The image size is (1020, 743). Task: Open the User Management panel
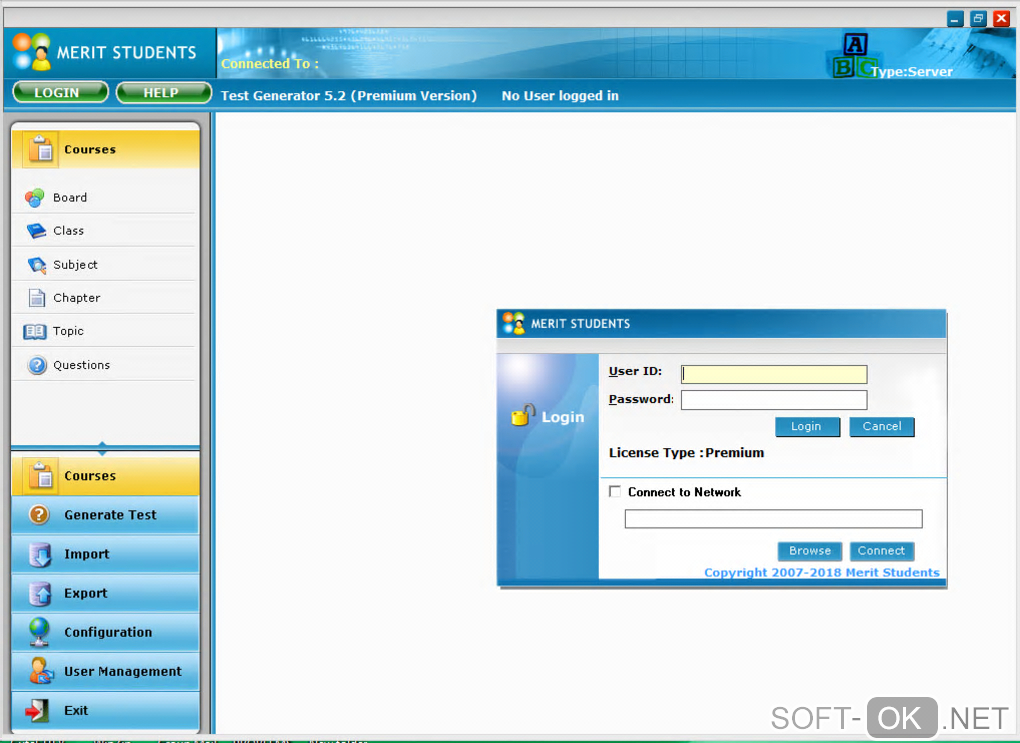pos(105,671)
